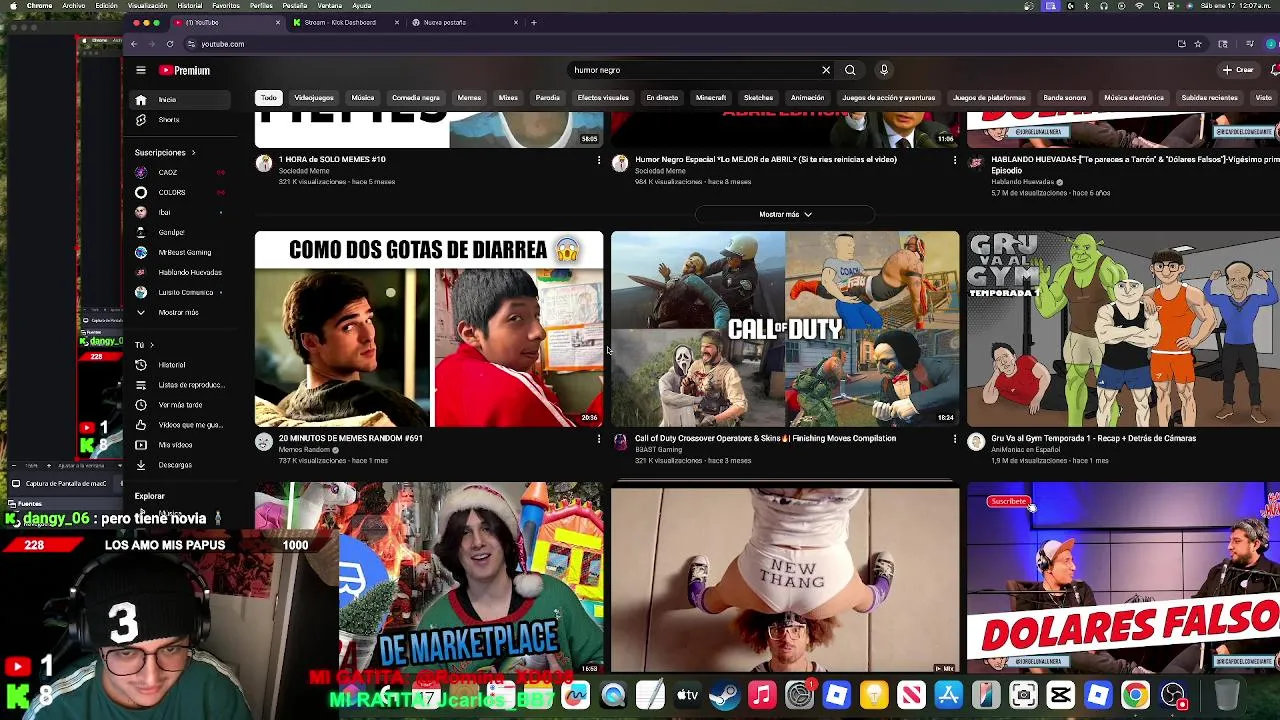Open options for Humor Negro Especial video

click(x=954, y=160)
